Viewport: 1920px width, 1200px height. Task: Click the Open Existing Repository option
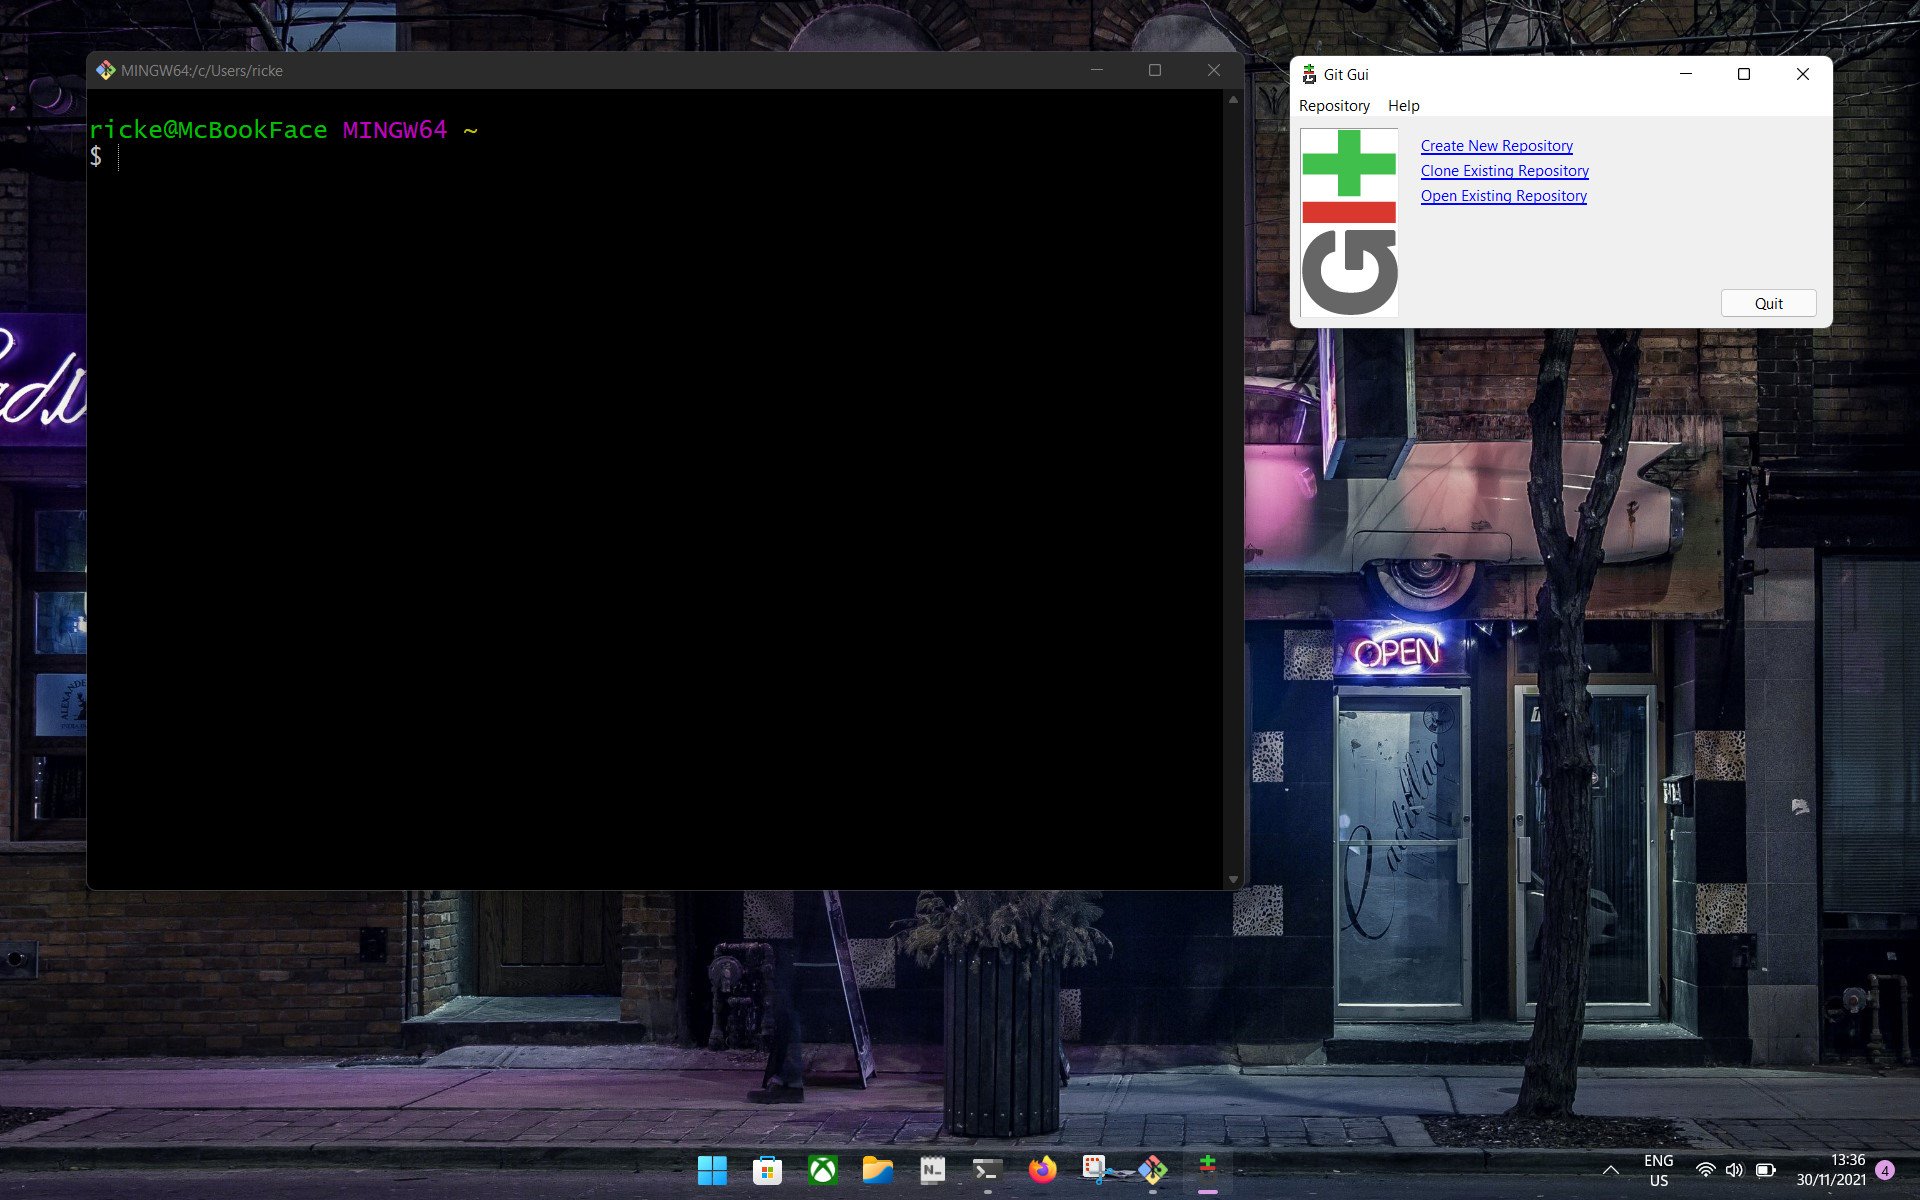(1504, 195)
